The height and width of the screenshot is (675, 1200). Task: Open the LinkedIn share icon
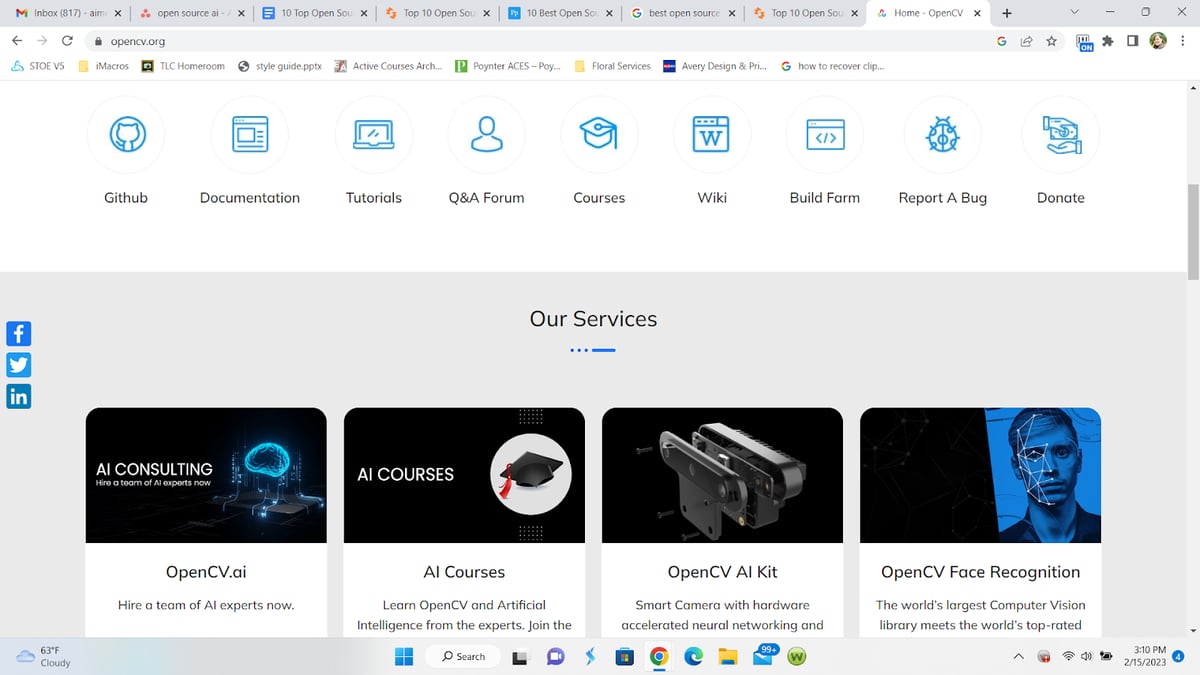pyautogui.click(x=18, y=396)
